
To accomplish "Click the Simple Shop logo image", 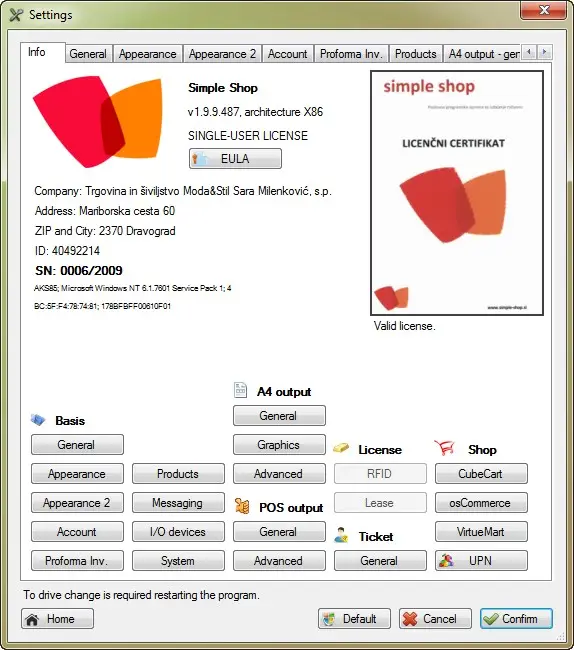I will click(x=97, y=121).
